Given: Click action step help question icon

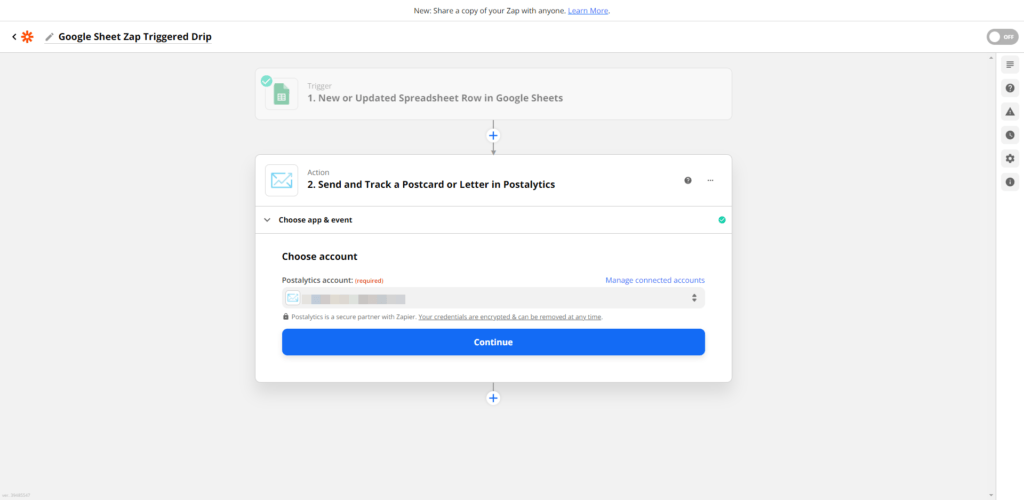Looking at the screenshot, I should (x=688, y=180).
